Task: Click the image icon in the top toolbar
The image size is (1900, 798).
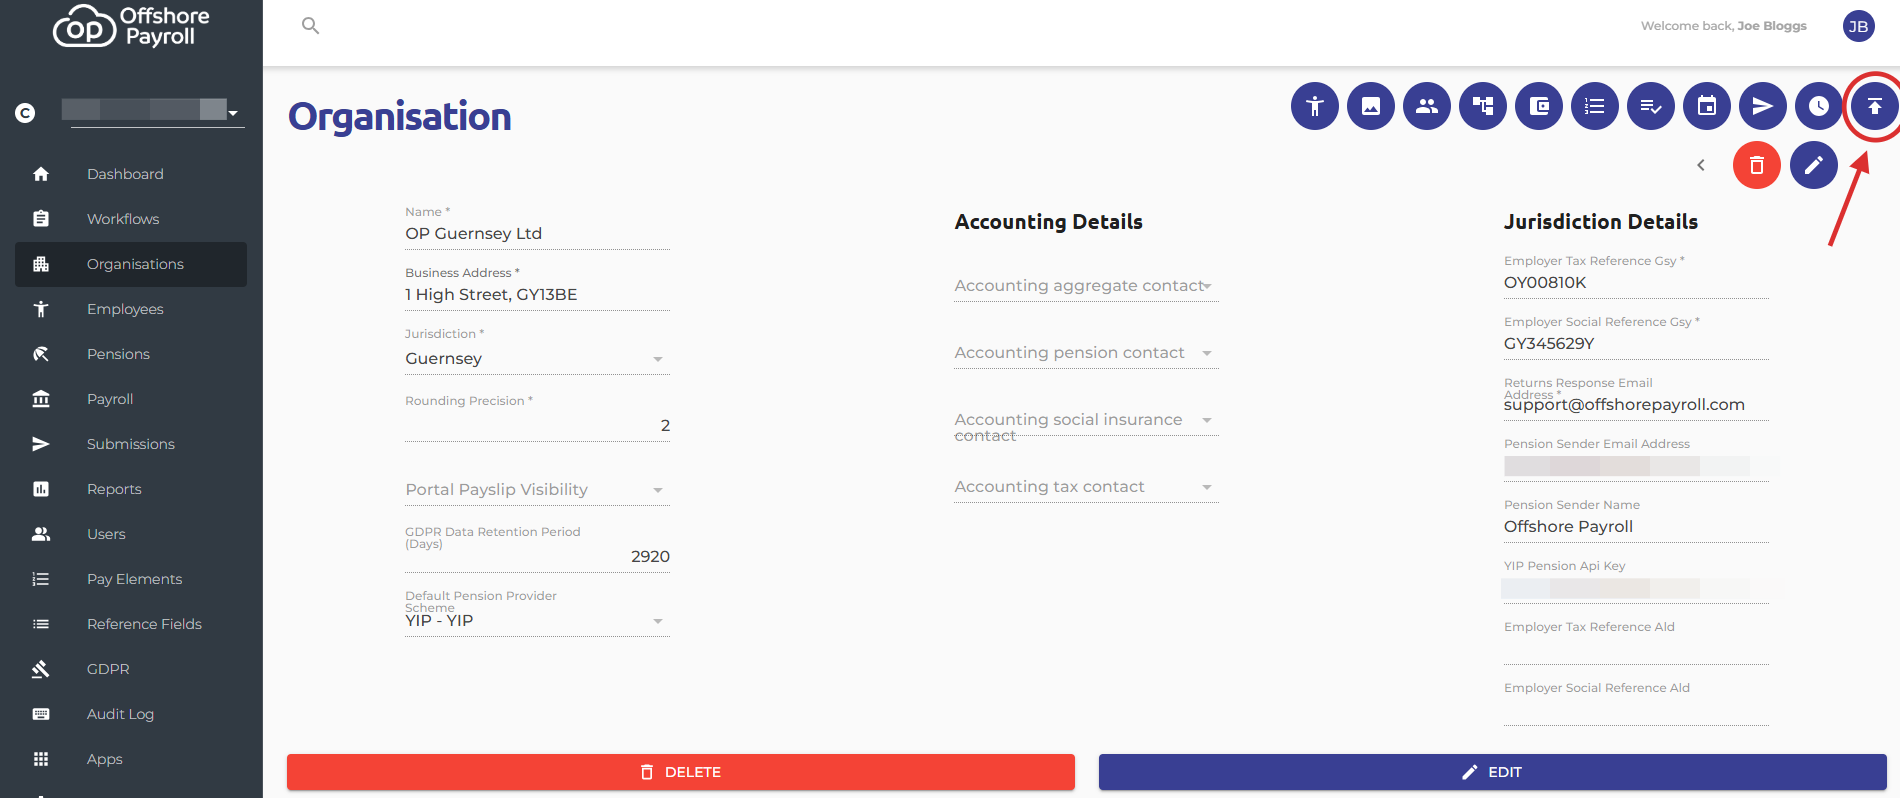Action: tap(1371, 106)
